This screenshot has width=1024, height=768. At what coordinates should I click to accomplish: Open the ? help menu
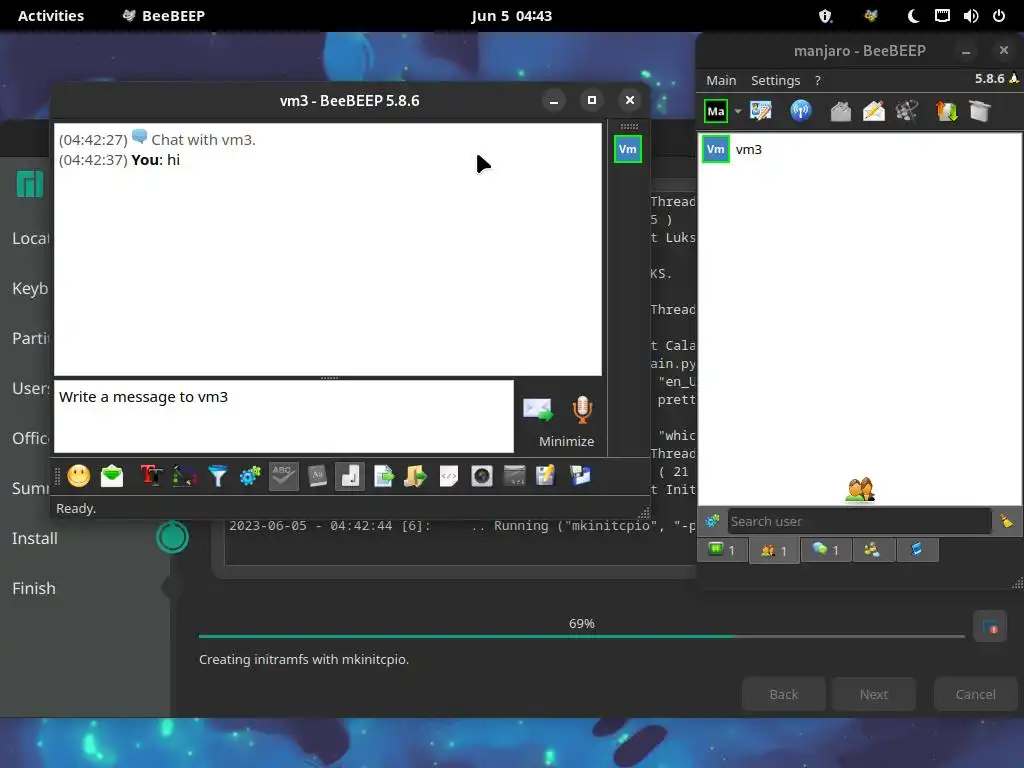(x=818, y=80)
